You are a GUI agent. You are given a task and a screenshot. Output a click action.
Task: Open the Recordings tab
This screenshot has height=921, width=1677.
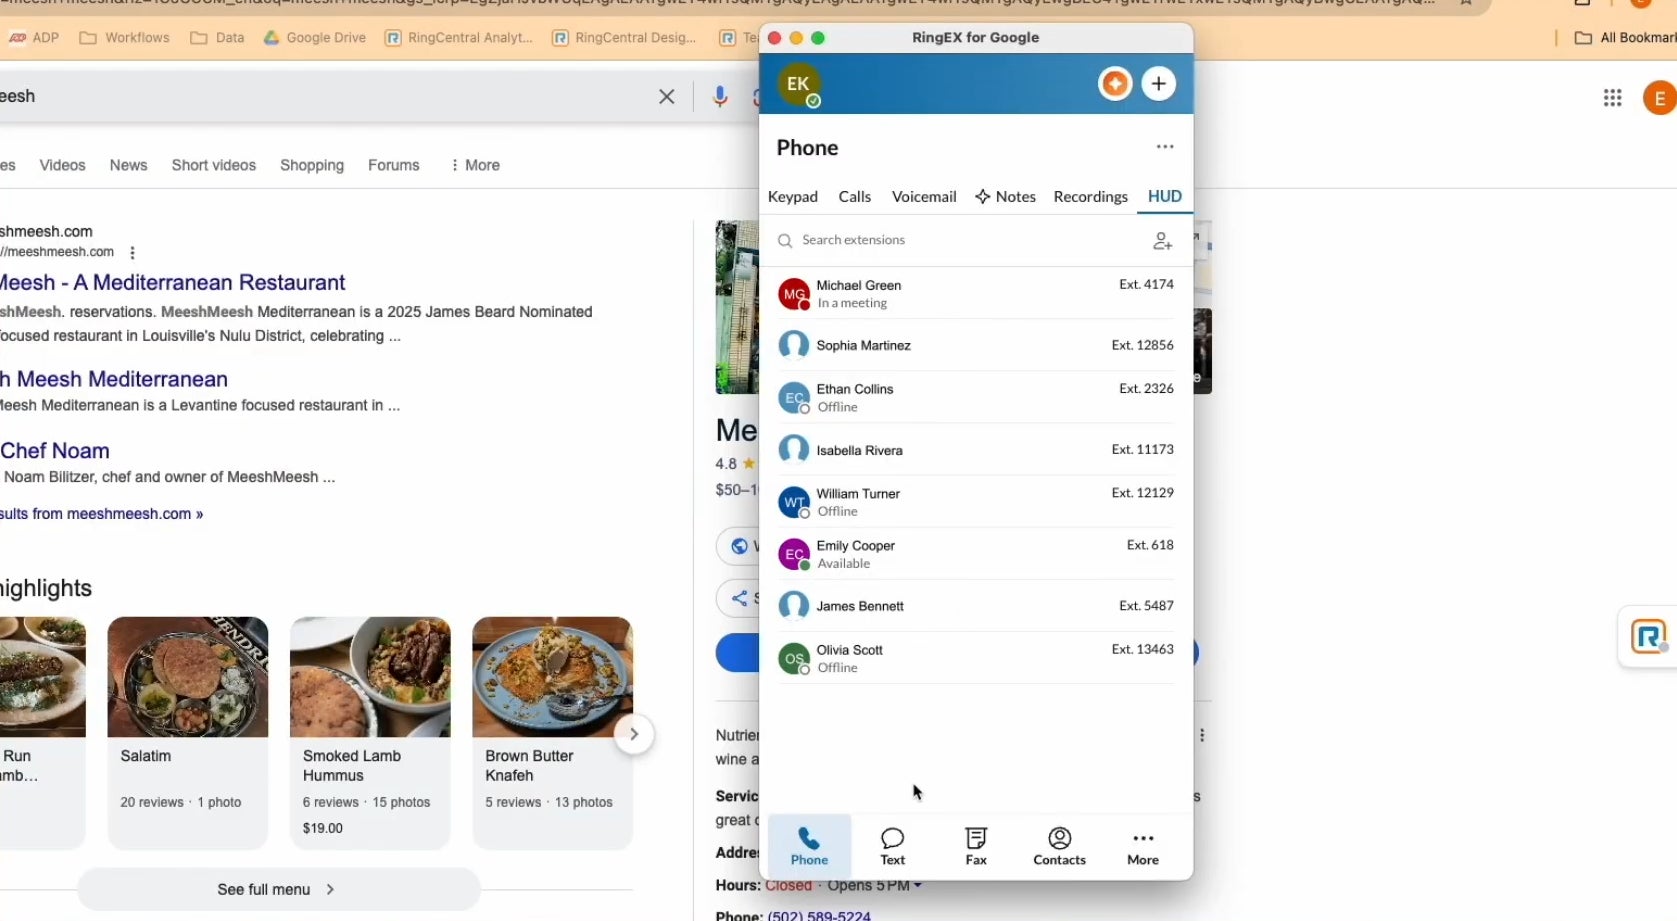(1090, 196)
